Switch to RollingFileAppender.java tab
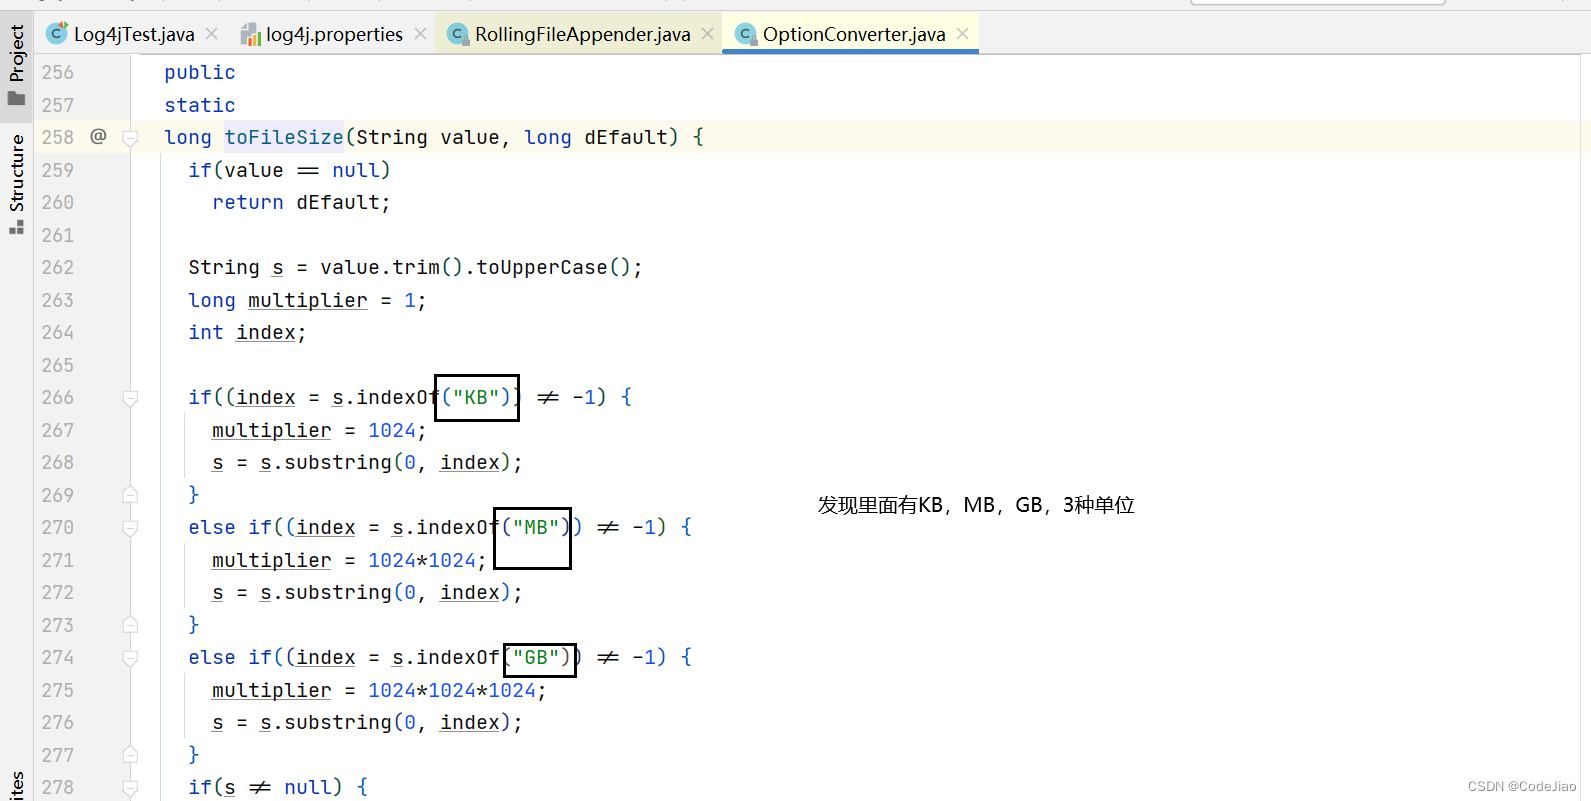1591x801 pixels. point(582,34)
